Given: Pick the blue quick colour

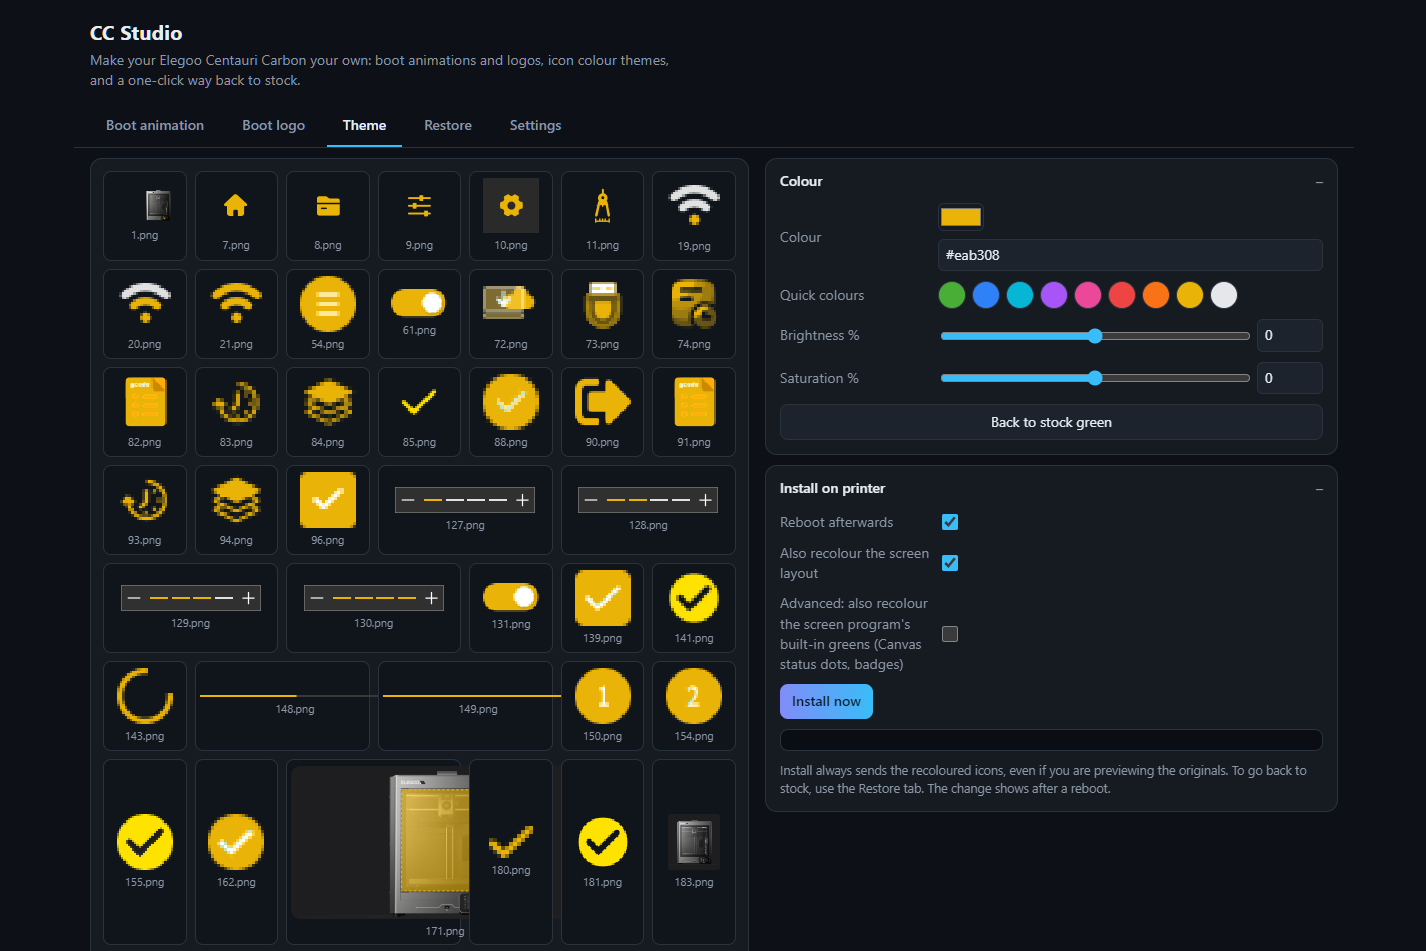Looking at the screenshot, I should pos(986,295).
